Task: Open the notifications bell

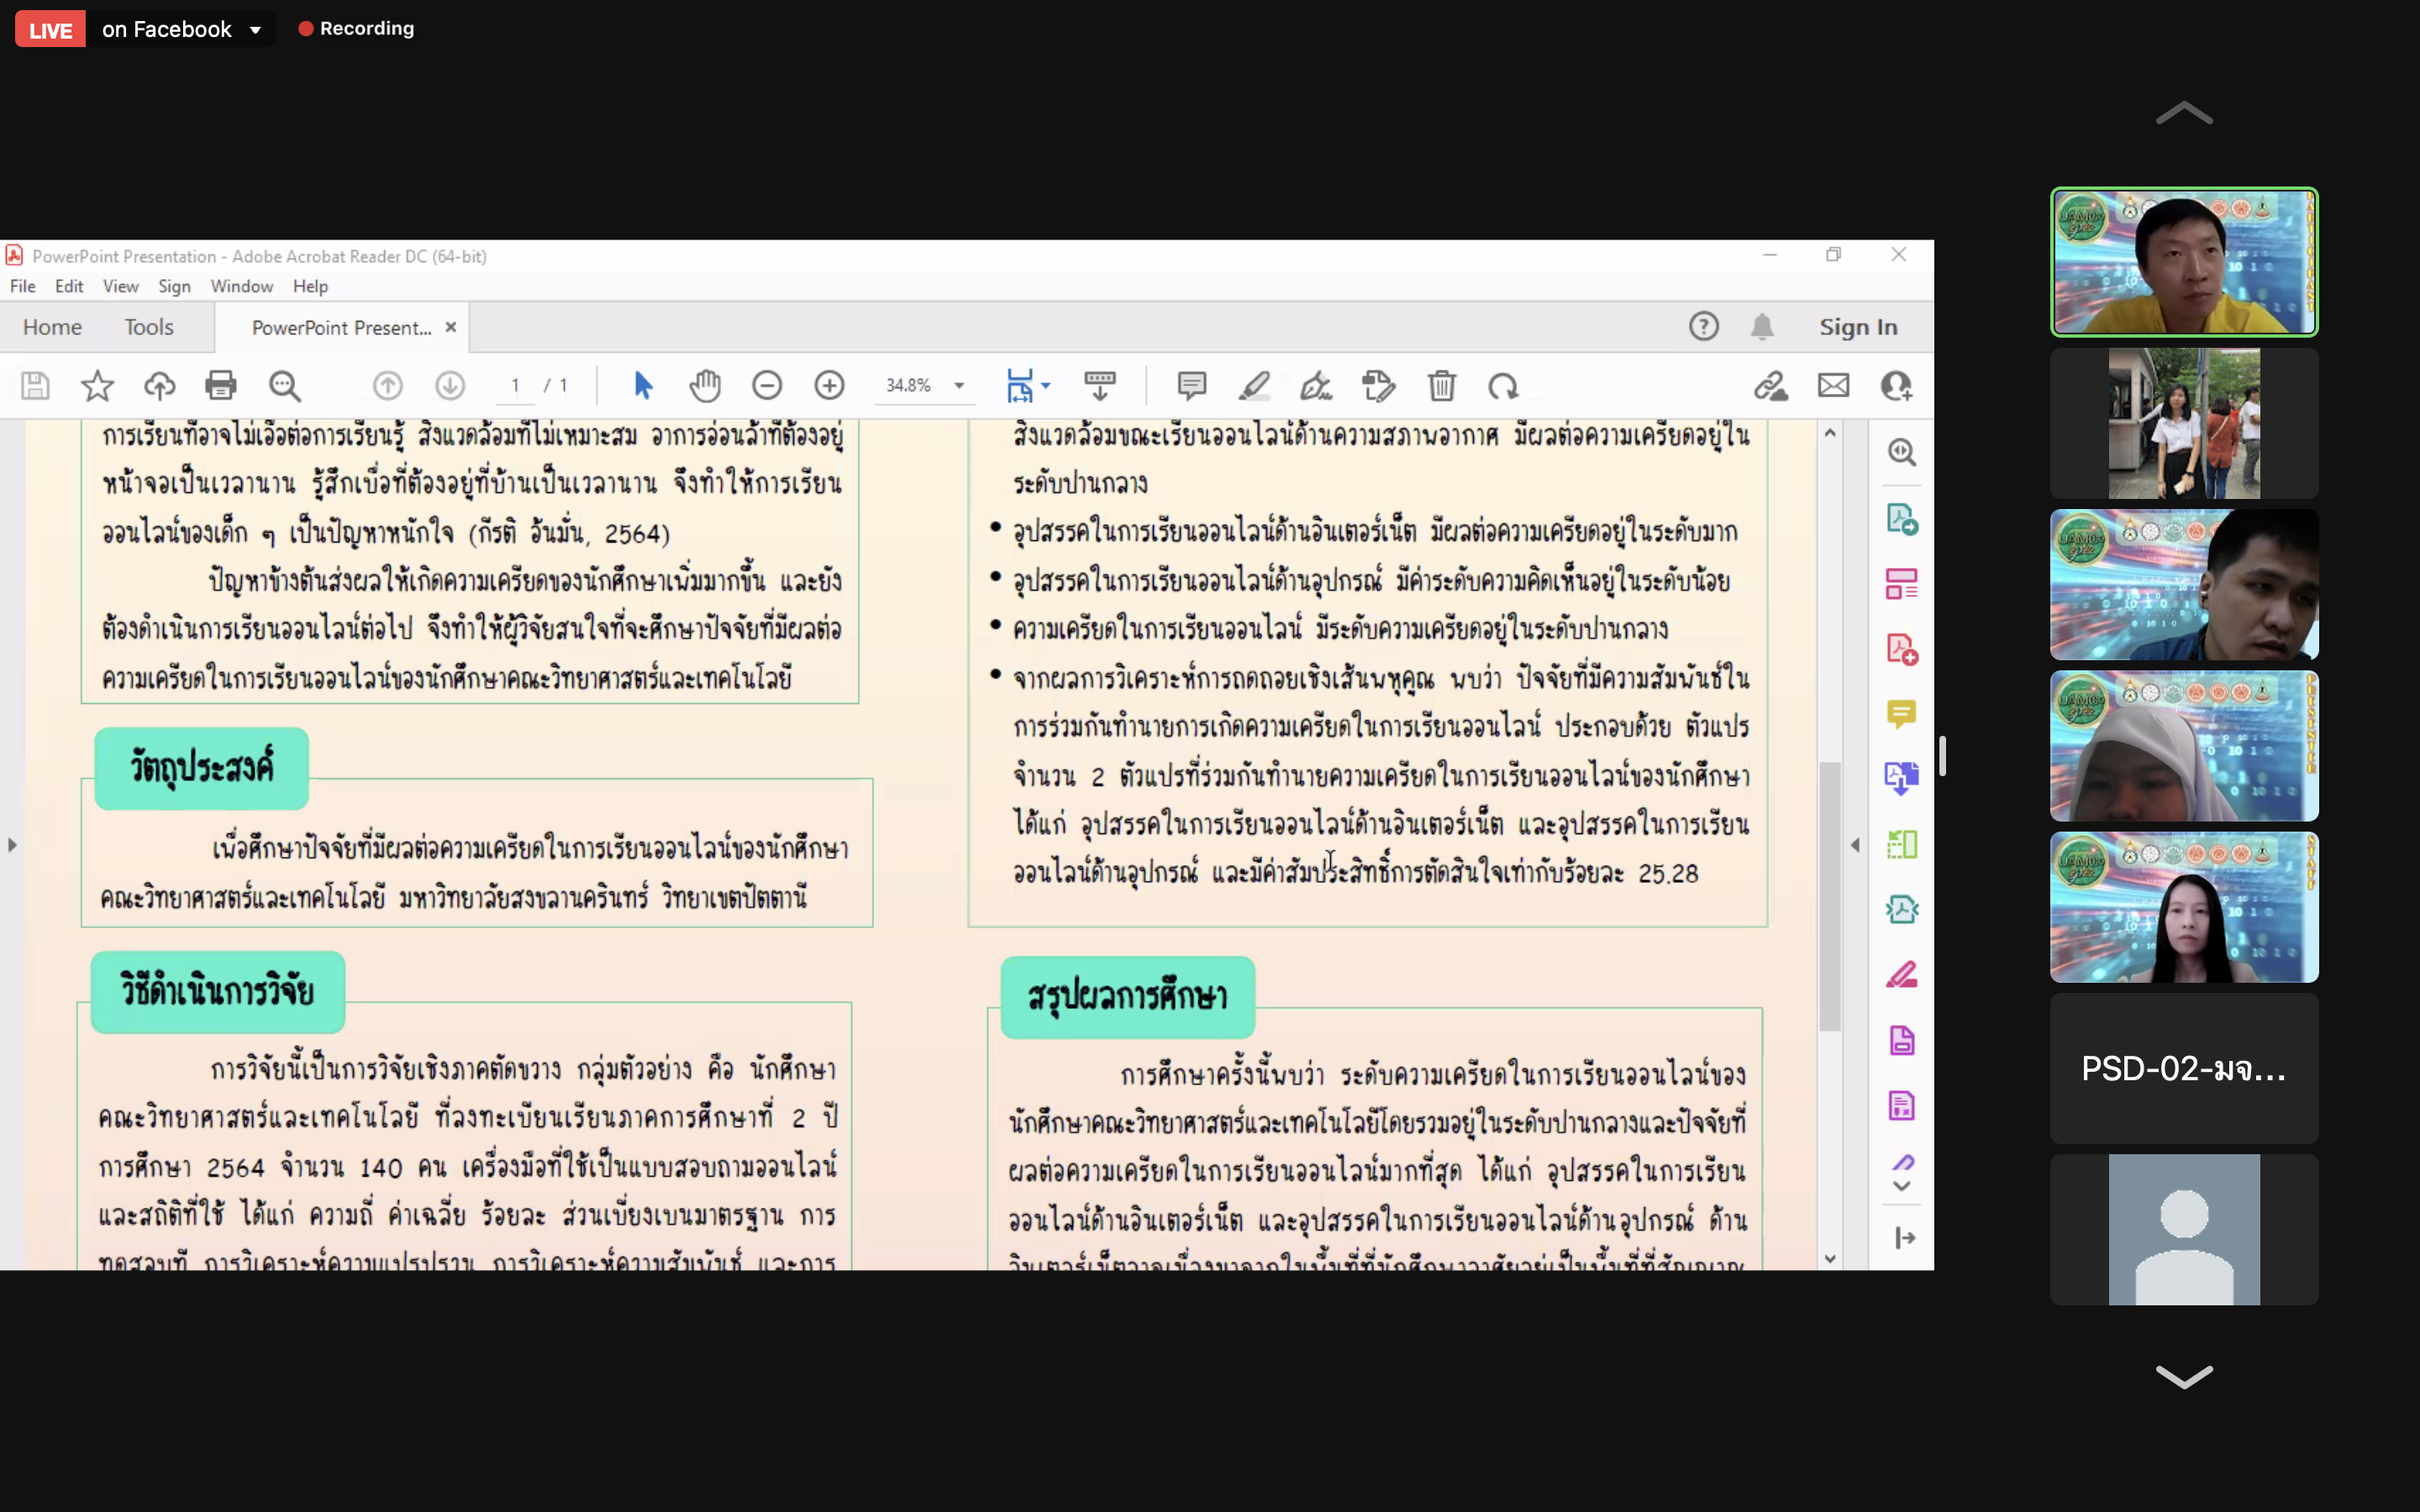Action: point(1762,327)
